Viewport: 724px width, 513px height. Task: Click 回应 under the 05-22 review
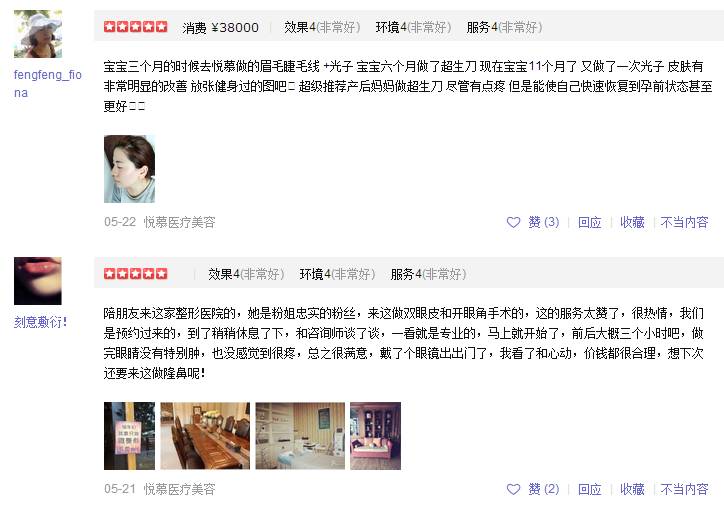pos(590,222)
